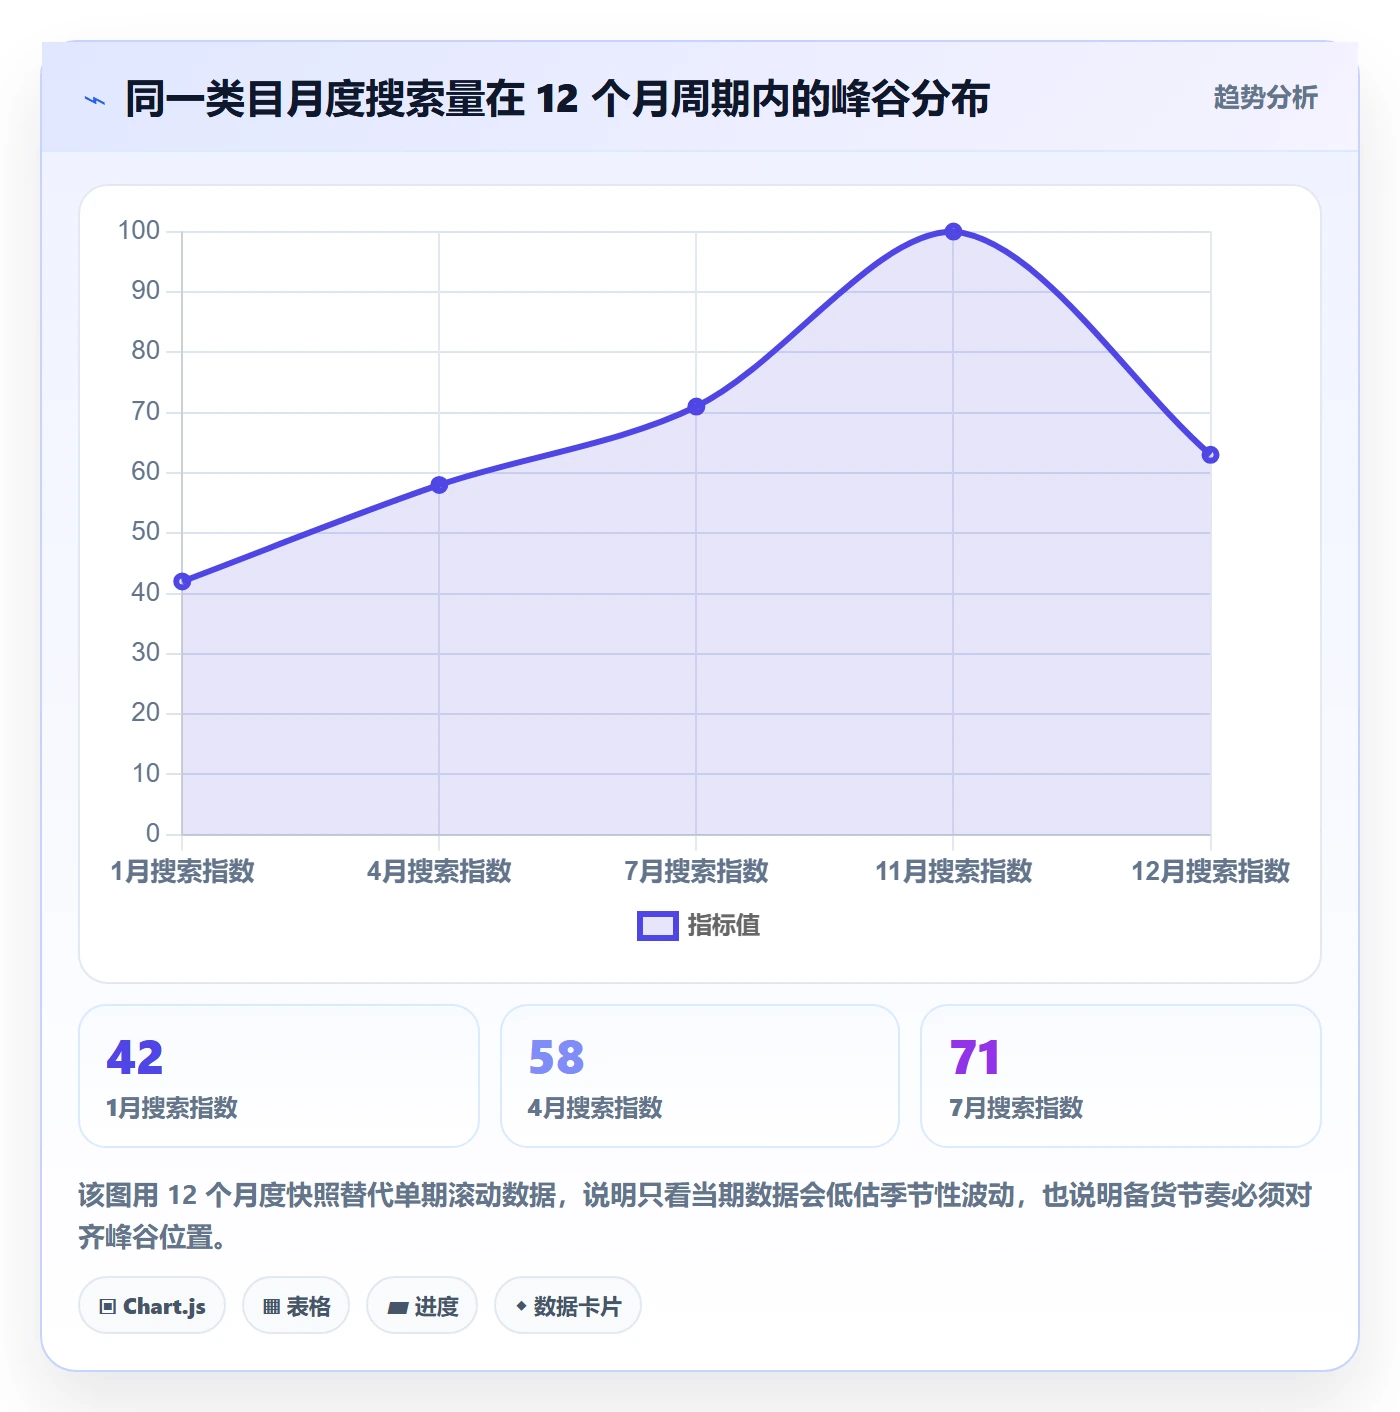Click the 趋势分析 label in header
The width and height of the screenshot is (1400, 1412).
coord(1265,98)
